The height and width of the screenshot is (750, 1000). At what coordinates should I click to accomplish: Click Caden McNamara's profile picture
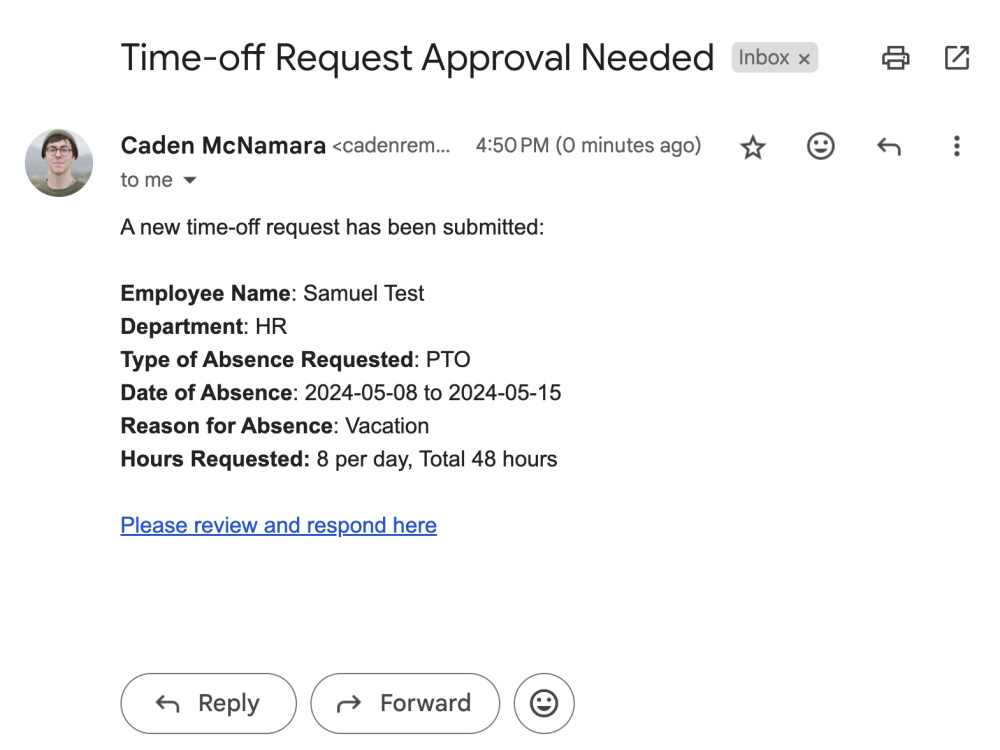tap(58, 162)
